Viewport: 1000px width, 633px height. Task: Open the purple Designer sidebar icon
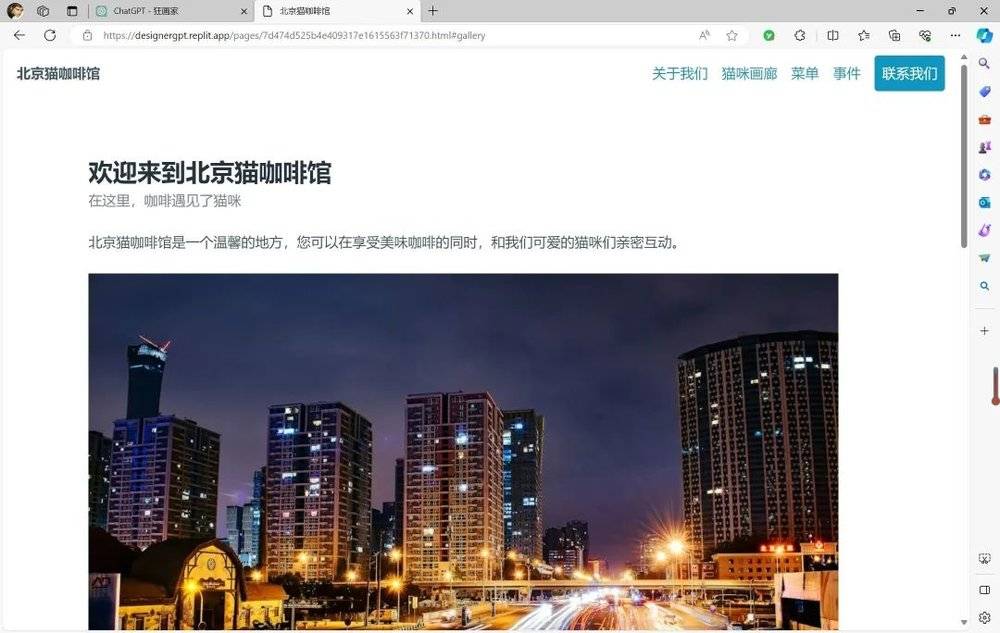pyautogui.click(x=985, y=230)
